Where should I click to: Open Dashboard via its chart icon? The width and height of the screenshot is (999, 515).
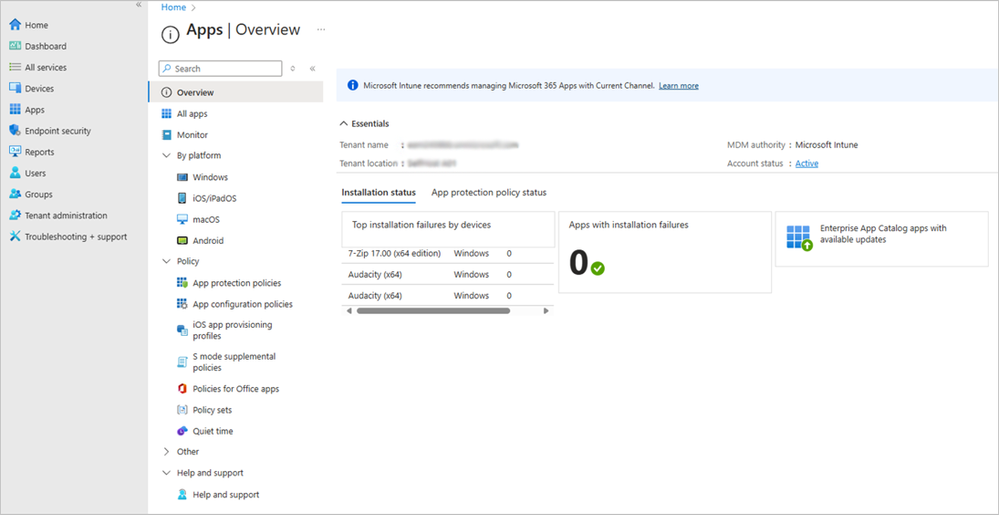[x=15, y=46]
